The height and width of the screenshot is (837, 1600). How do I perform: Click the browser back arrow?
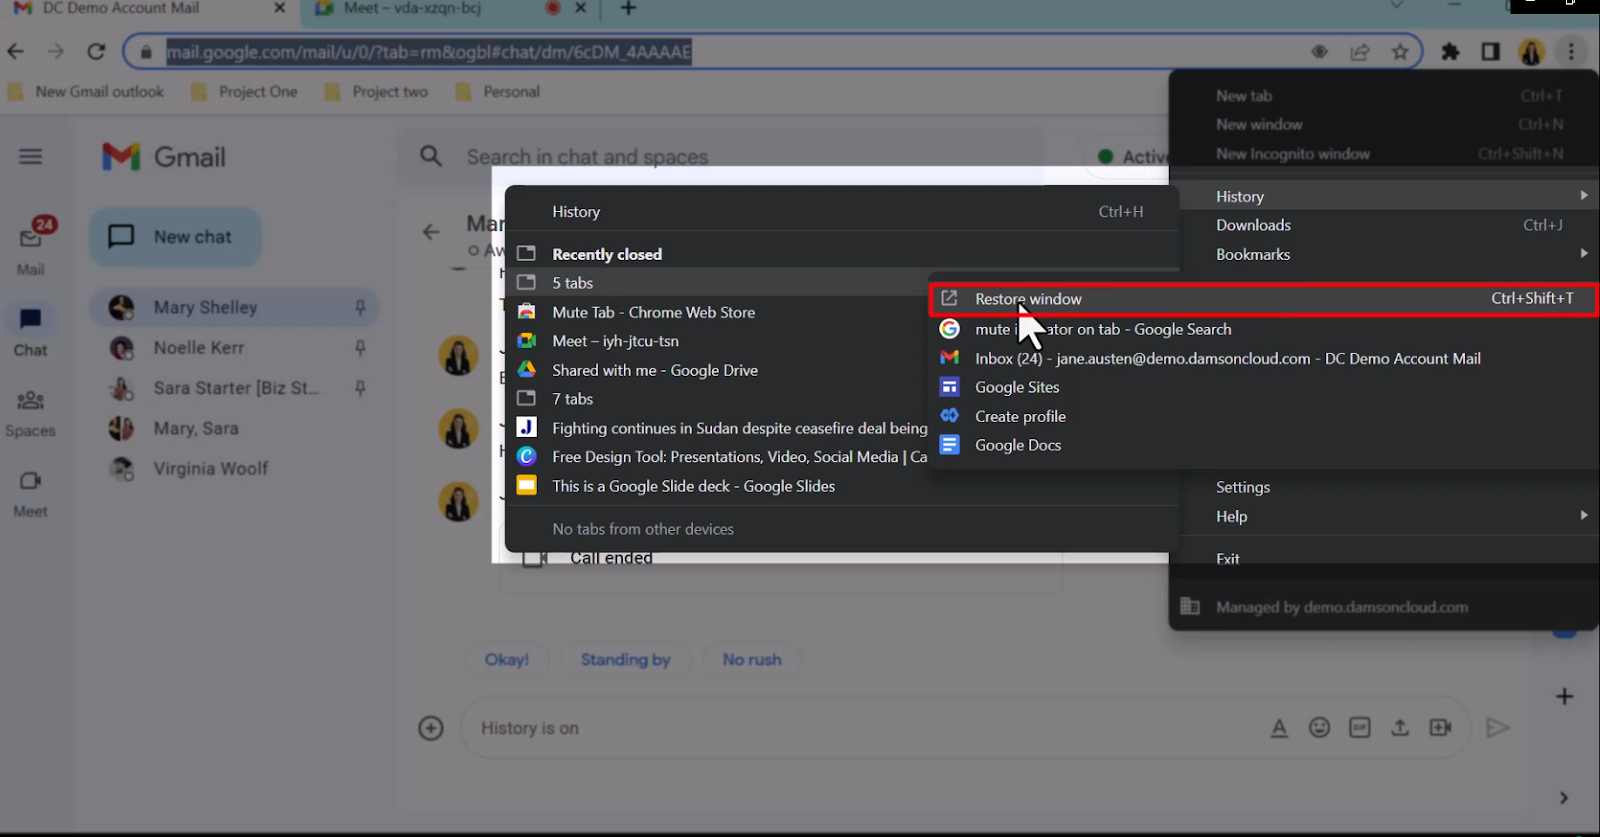tap(15, 51)
